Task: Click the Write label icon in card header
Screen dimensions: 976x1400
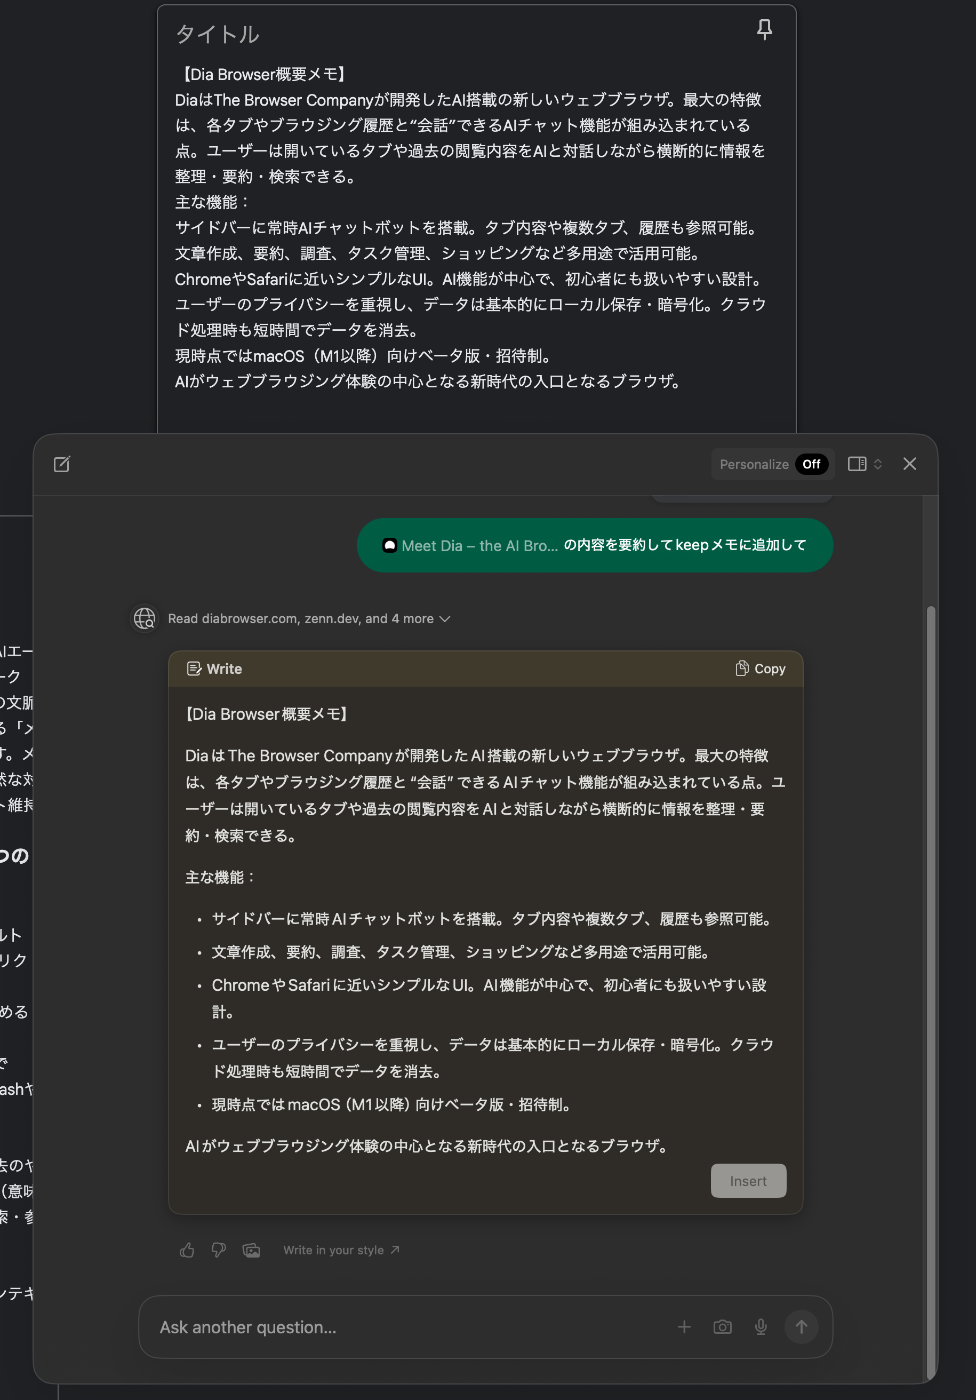Action: (x=194, y=669)
